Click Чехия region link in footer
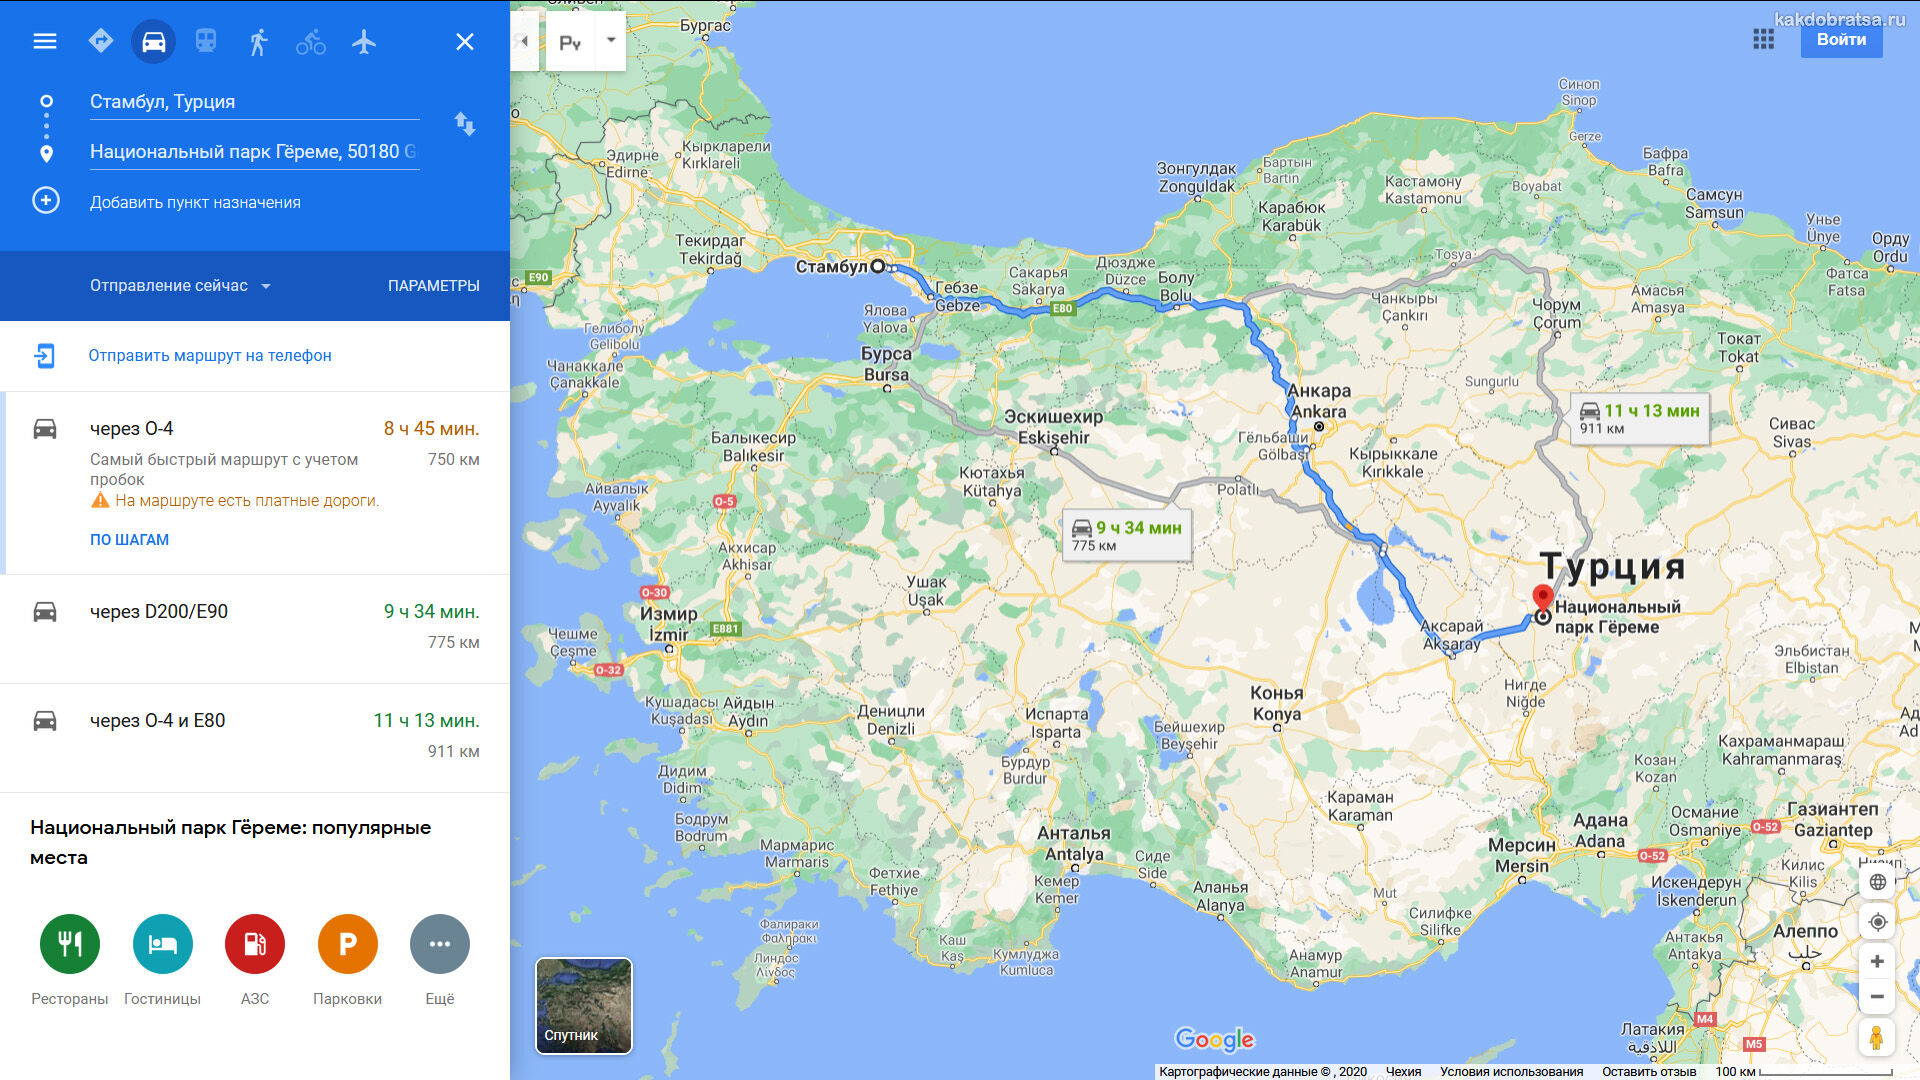The image size is (1920, 1080). click(x=1403, y=1071)
